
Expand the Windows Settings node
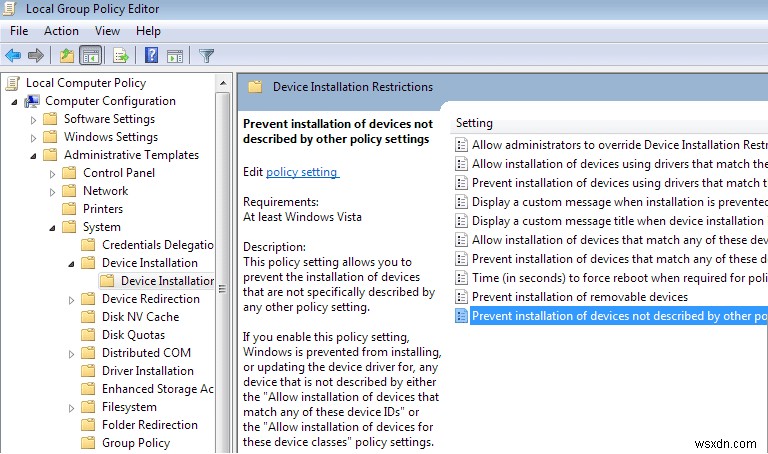pyautogui.click(x=33, y=138)
